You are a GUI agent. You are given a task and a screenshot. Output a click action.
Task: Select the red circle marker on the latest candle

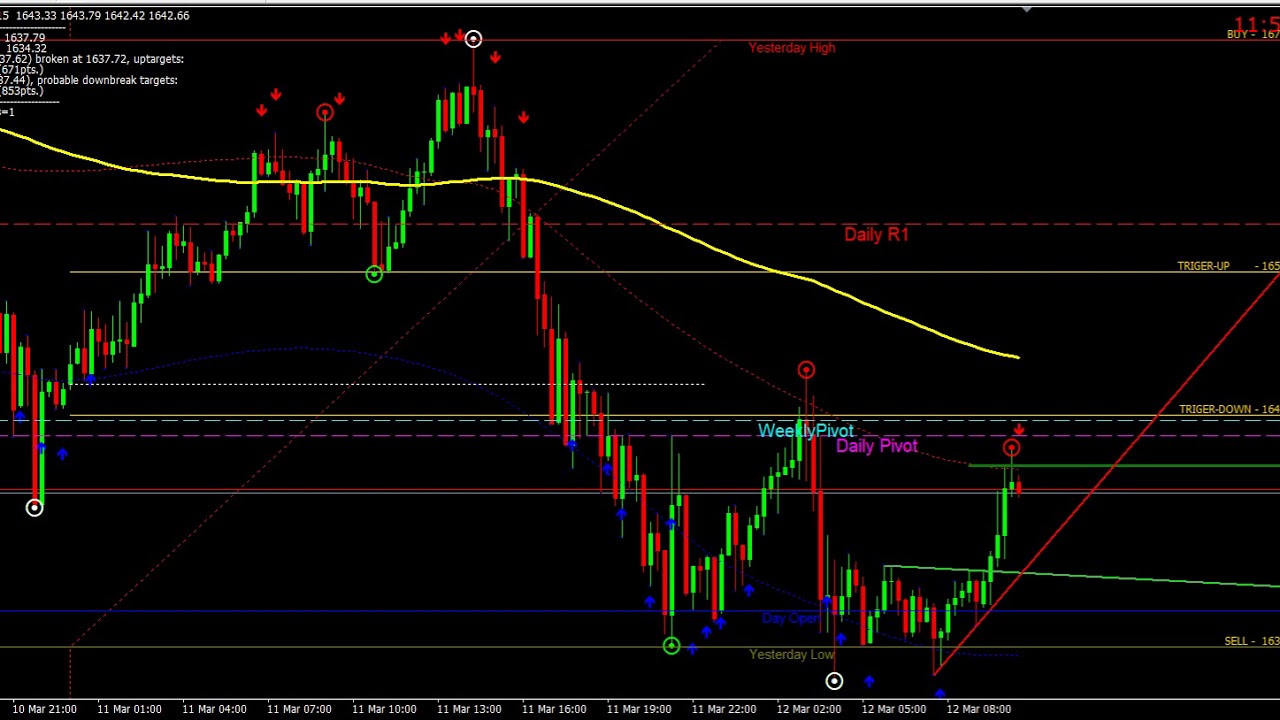click(x=1011, y=448)
